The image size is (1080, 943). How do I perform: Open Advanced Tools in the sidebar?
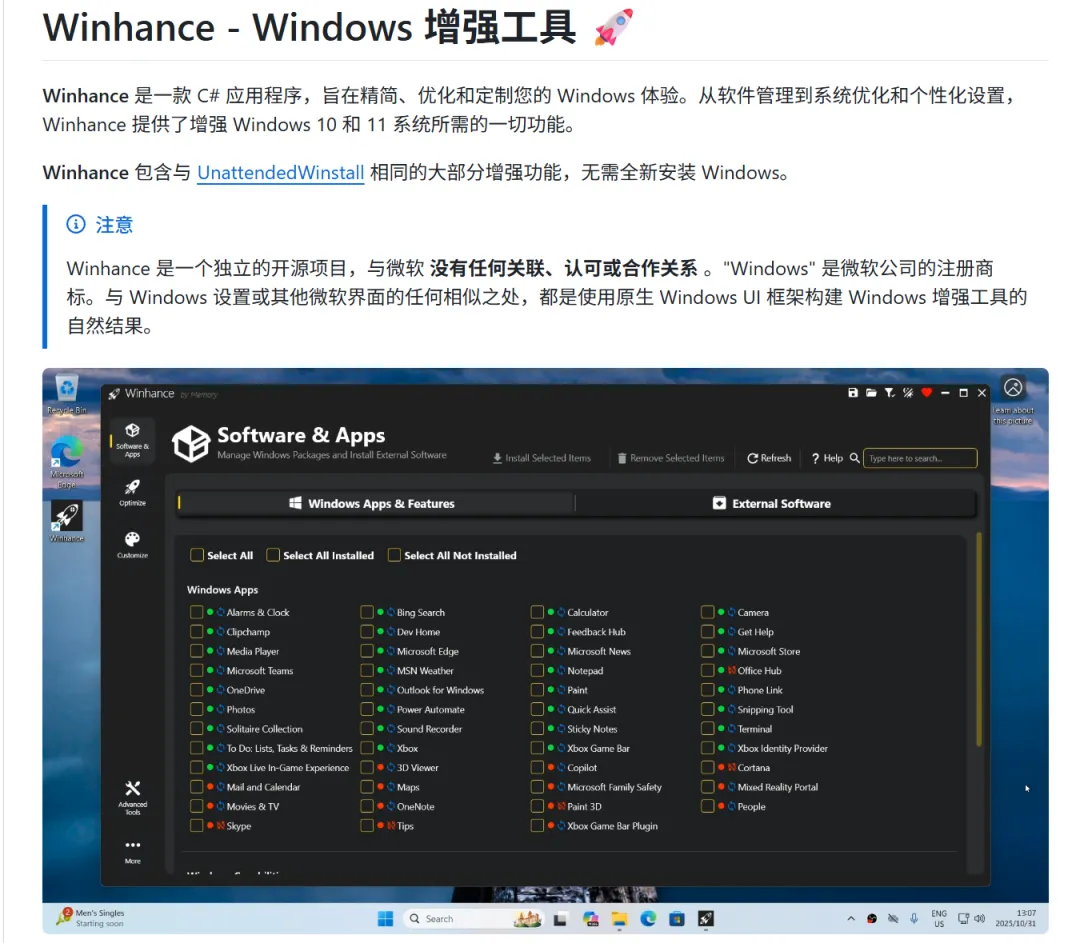[x=132, y=797]
